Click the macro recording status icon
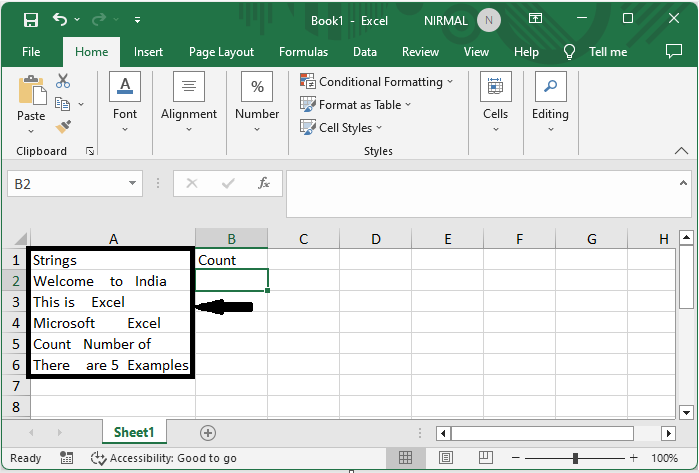Image resolution: width=699 pixels, height=473 pixels. [x=66, y=457]
